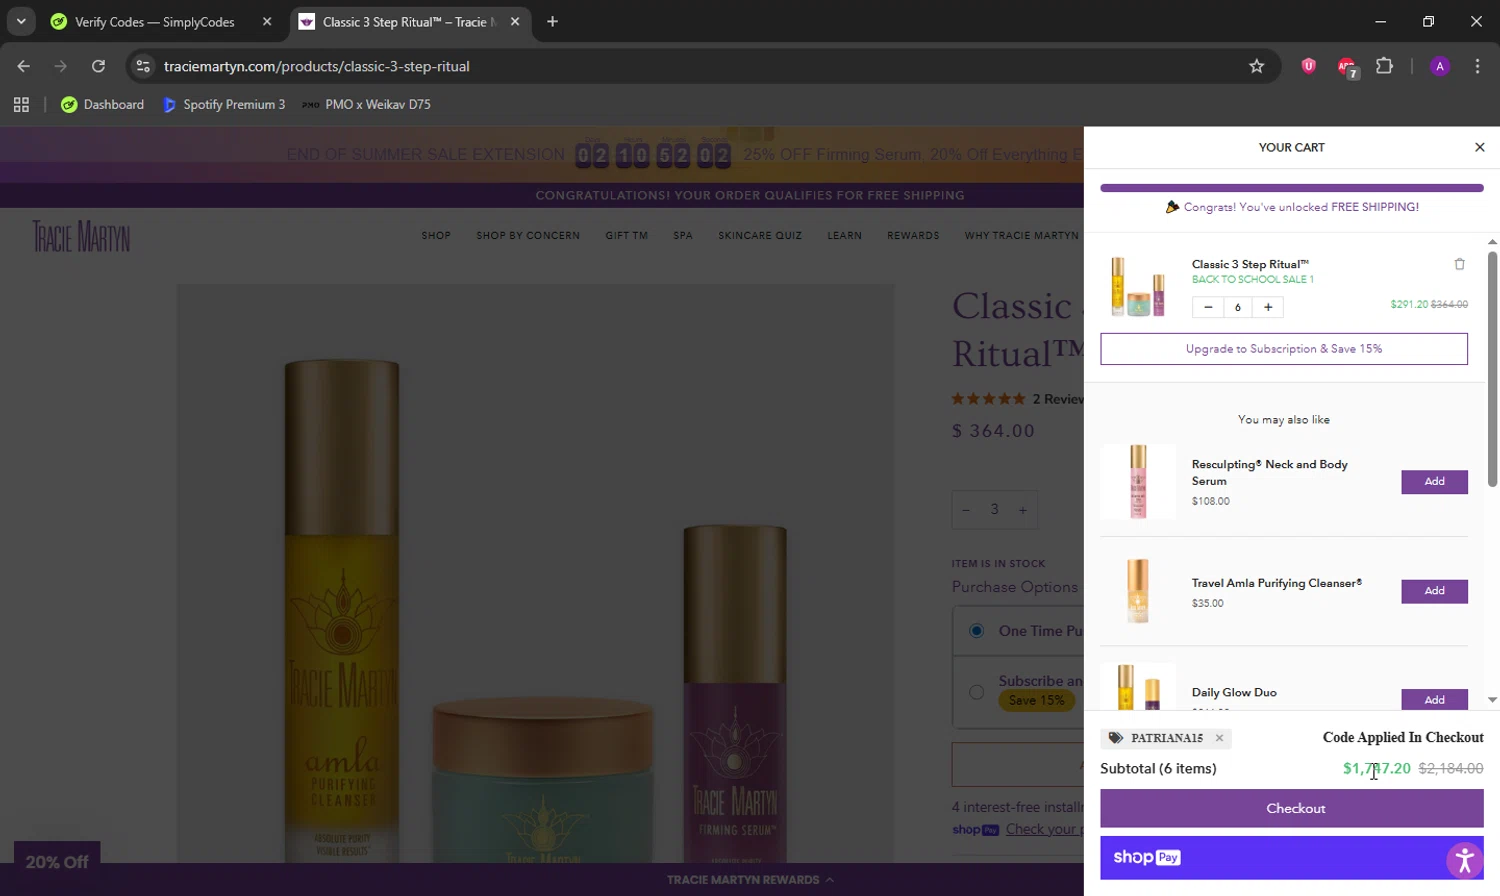1500x896 pixels.
Task: Go back in browser history
Action: tap(24, 66)
